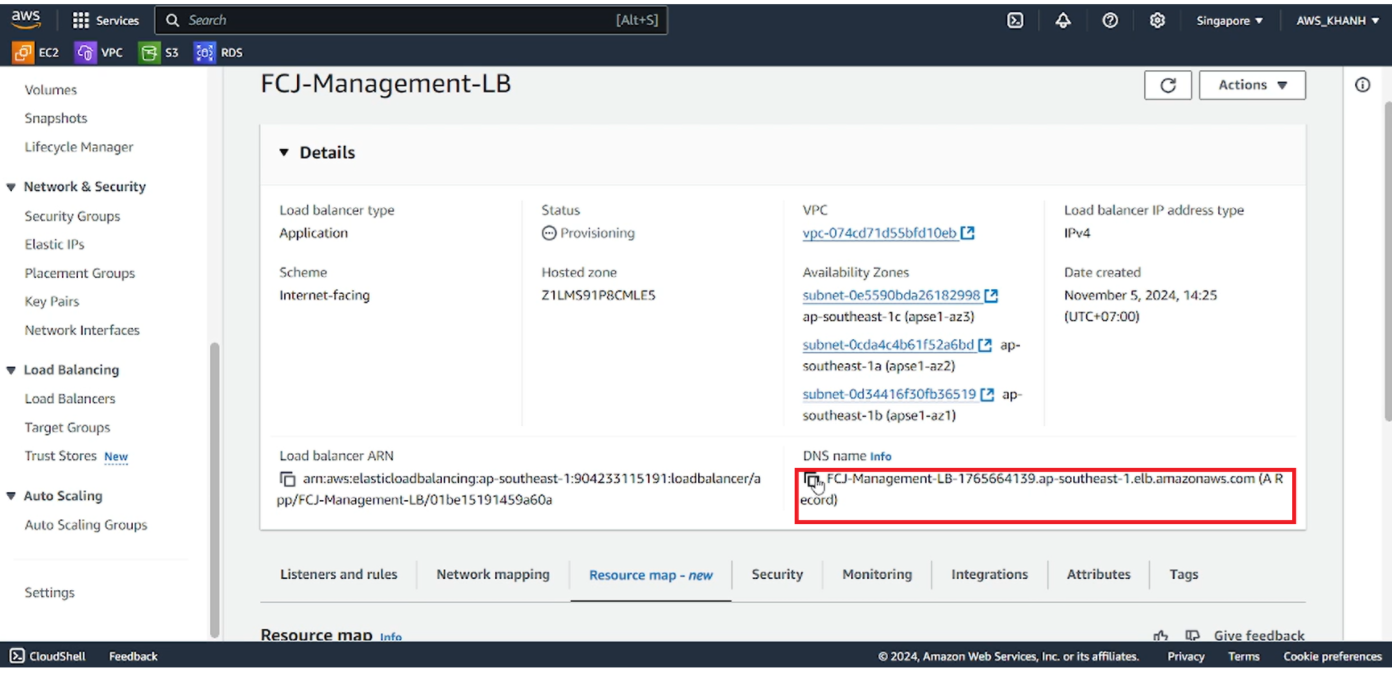Screen dimensions: 1392x684
Task: Switch to the Listeners and rules tab
Action: (x=338, y=575)
